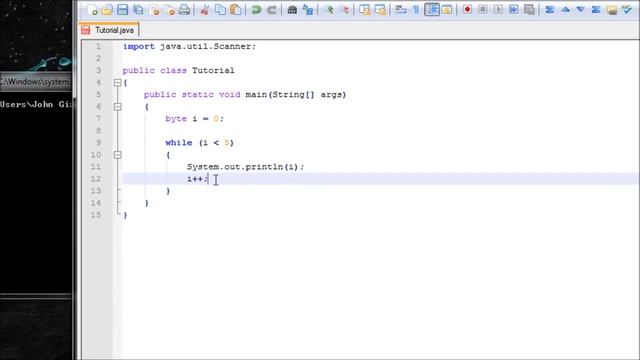This screenshot has width=640, height=360.
Task: Click the 'public class Tutorial' text
Action: tap(178, 71)
